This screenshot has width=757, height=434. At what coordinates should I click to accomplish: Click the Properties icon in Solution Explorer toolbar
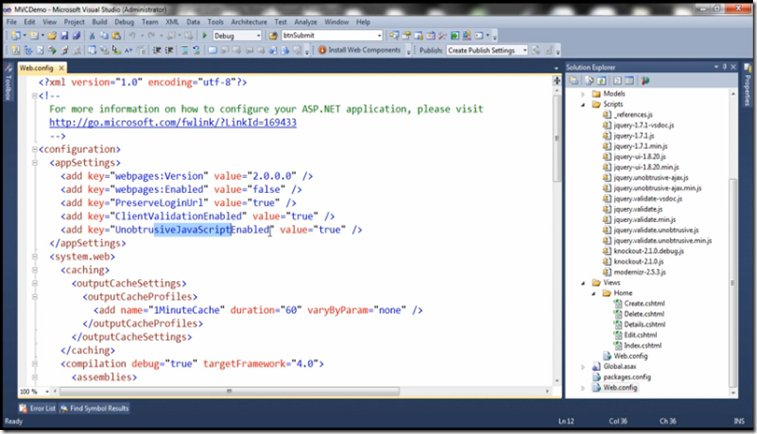574,81
